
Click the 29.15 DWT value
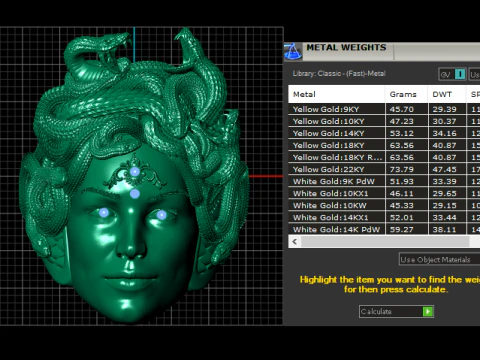click(x=444, y=205)
